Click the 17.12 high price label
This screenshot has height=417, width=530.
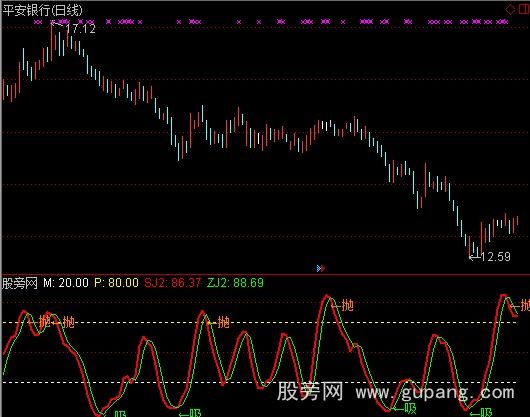(x=81, y=29)
